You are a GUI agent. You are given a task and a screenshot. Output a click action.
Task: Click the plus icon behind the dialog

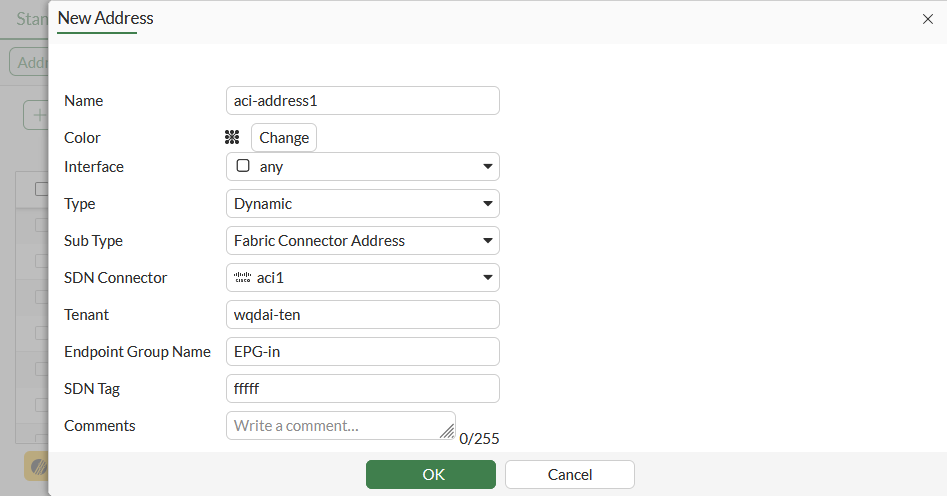39,116
